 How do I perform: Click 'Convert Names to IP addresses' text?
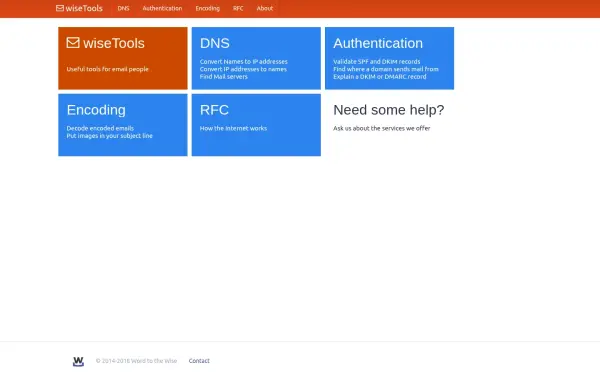243,62
